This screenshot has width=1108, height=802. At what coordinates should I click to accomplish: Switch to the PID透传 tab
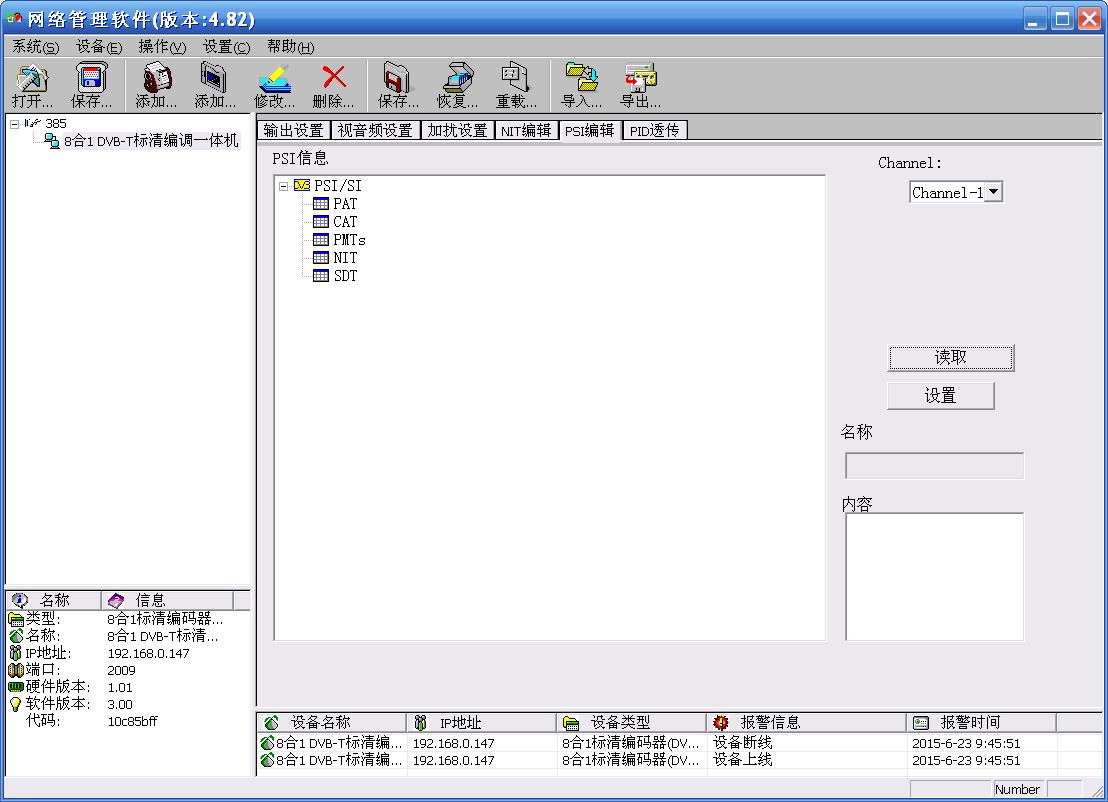[655, 131]
